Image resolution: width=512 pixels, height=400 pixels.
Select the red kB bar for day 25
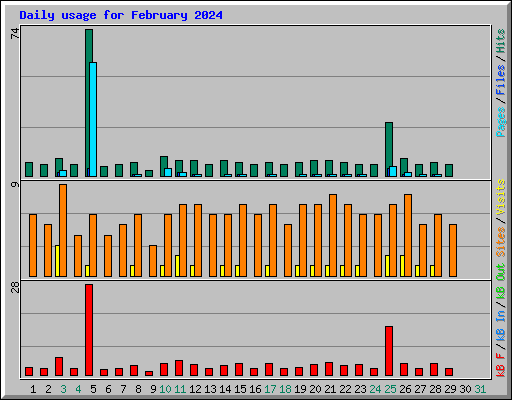389,351
